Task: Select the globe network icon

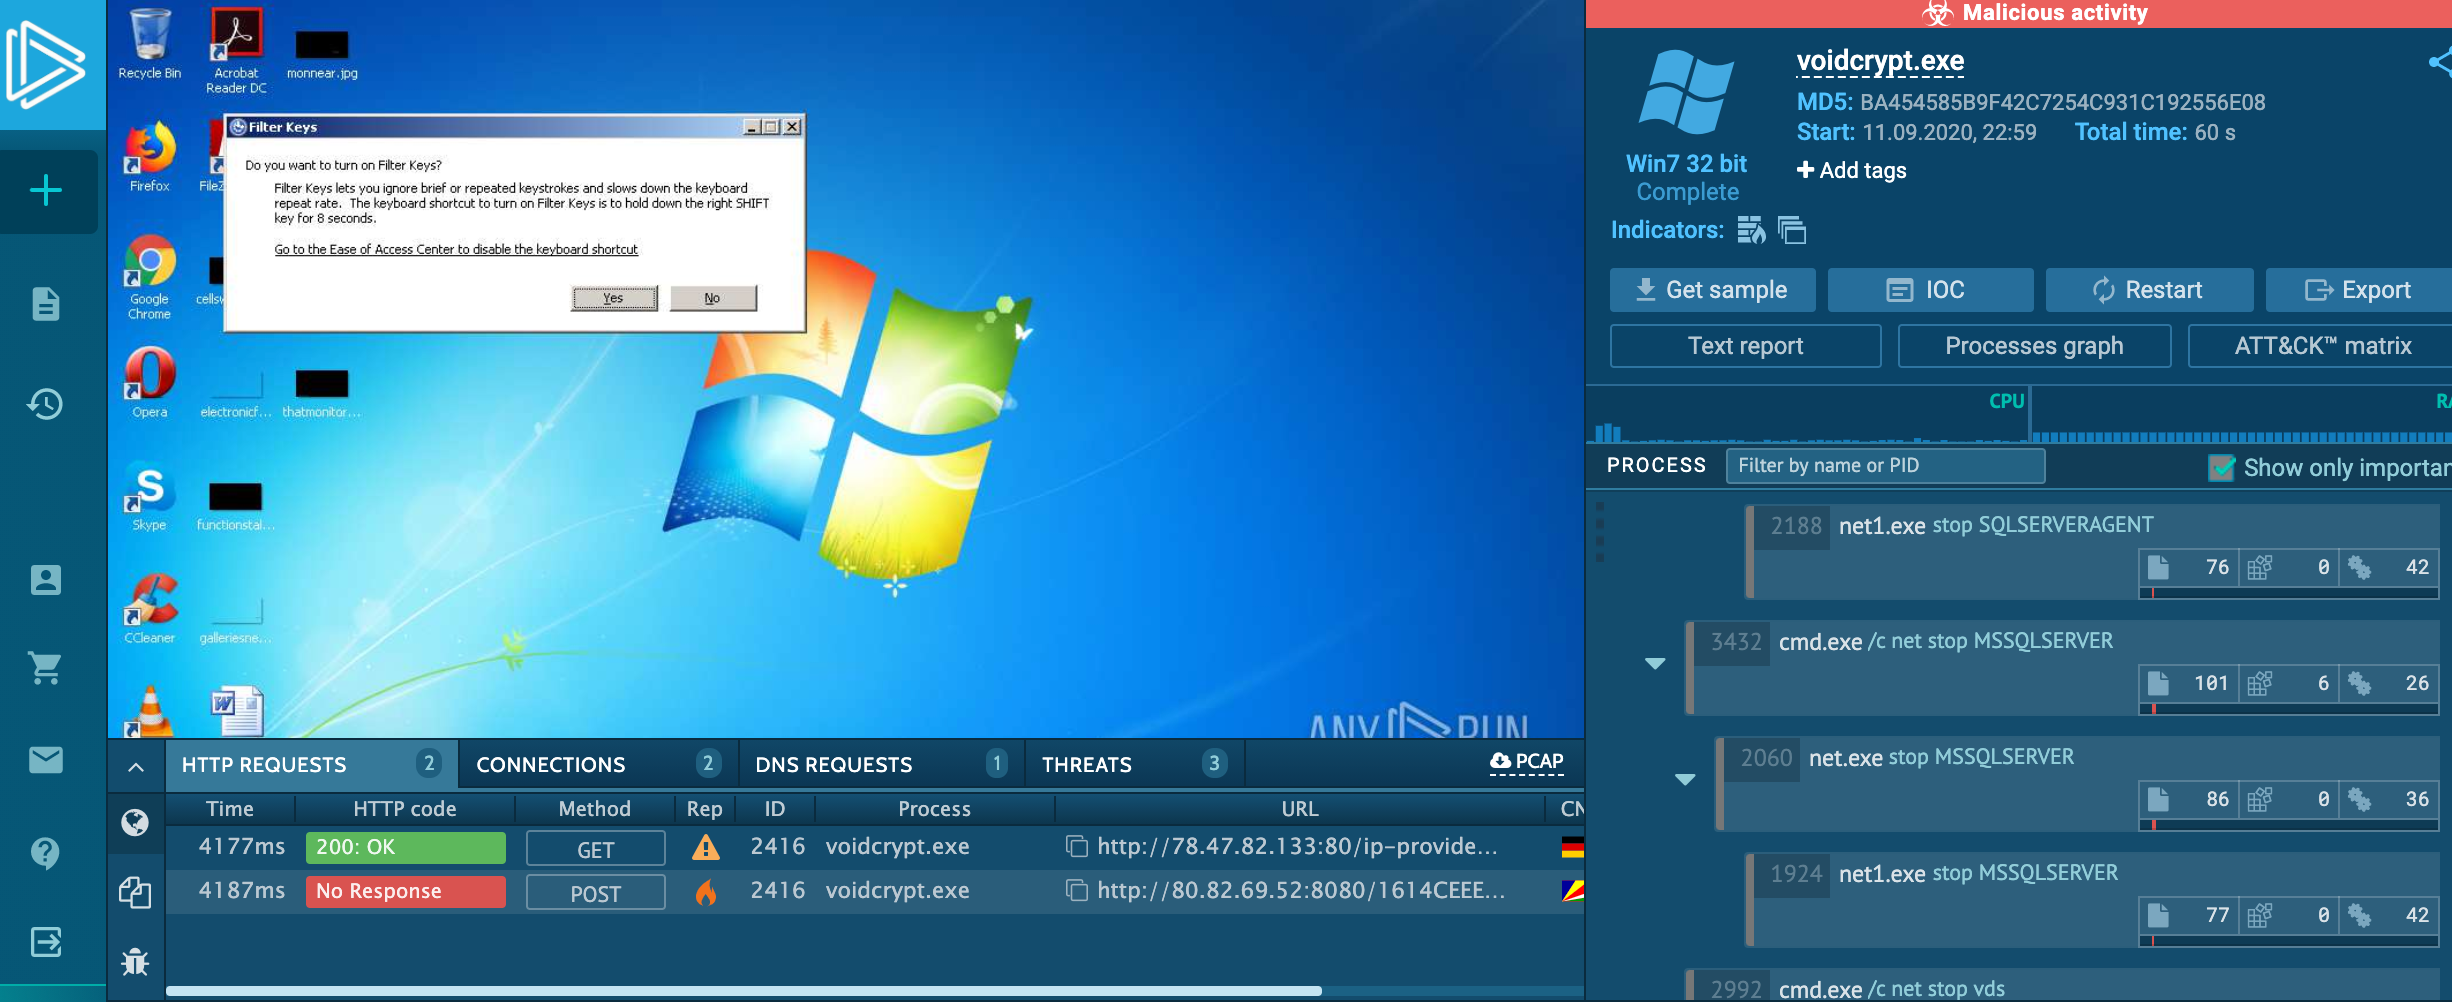Action: (135, 822)
